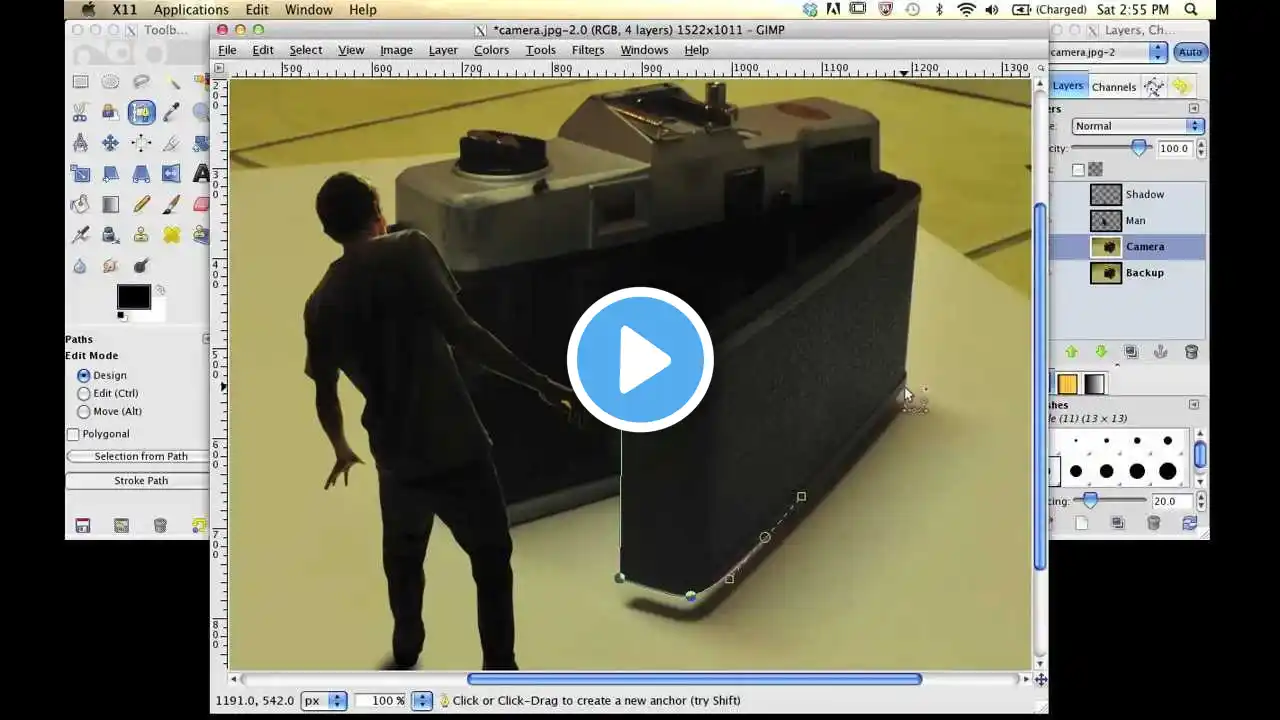The image size is (1280, 720).
Task: Open the Filters menu
Action: pyautogui.click(x=588, y=50)
